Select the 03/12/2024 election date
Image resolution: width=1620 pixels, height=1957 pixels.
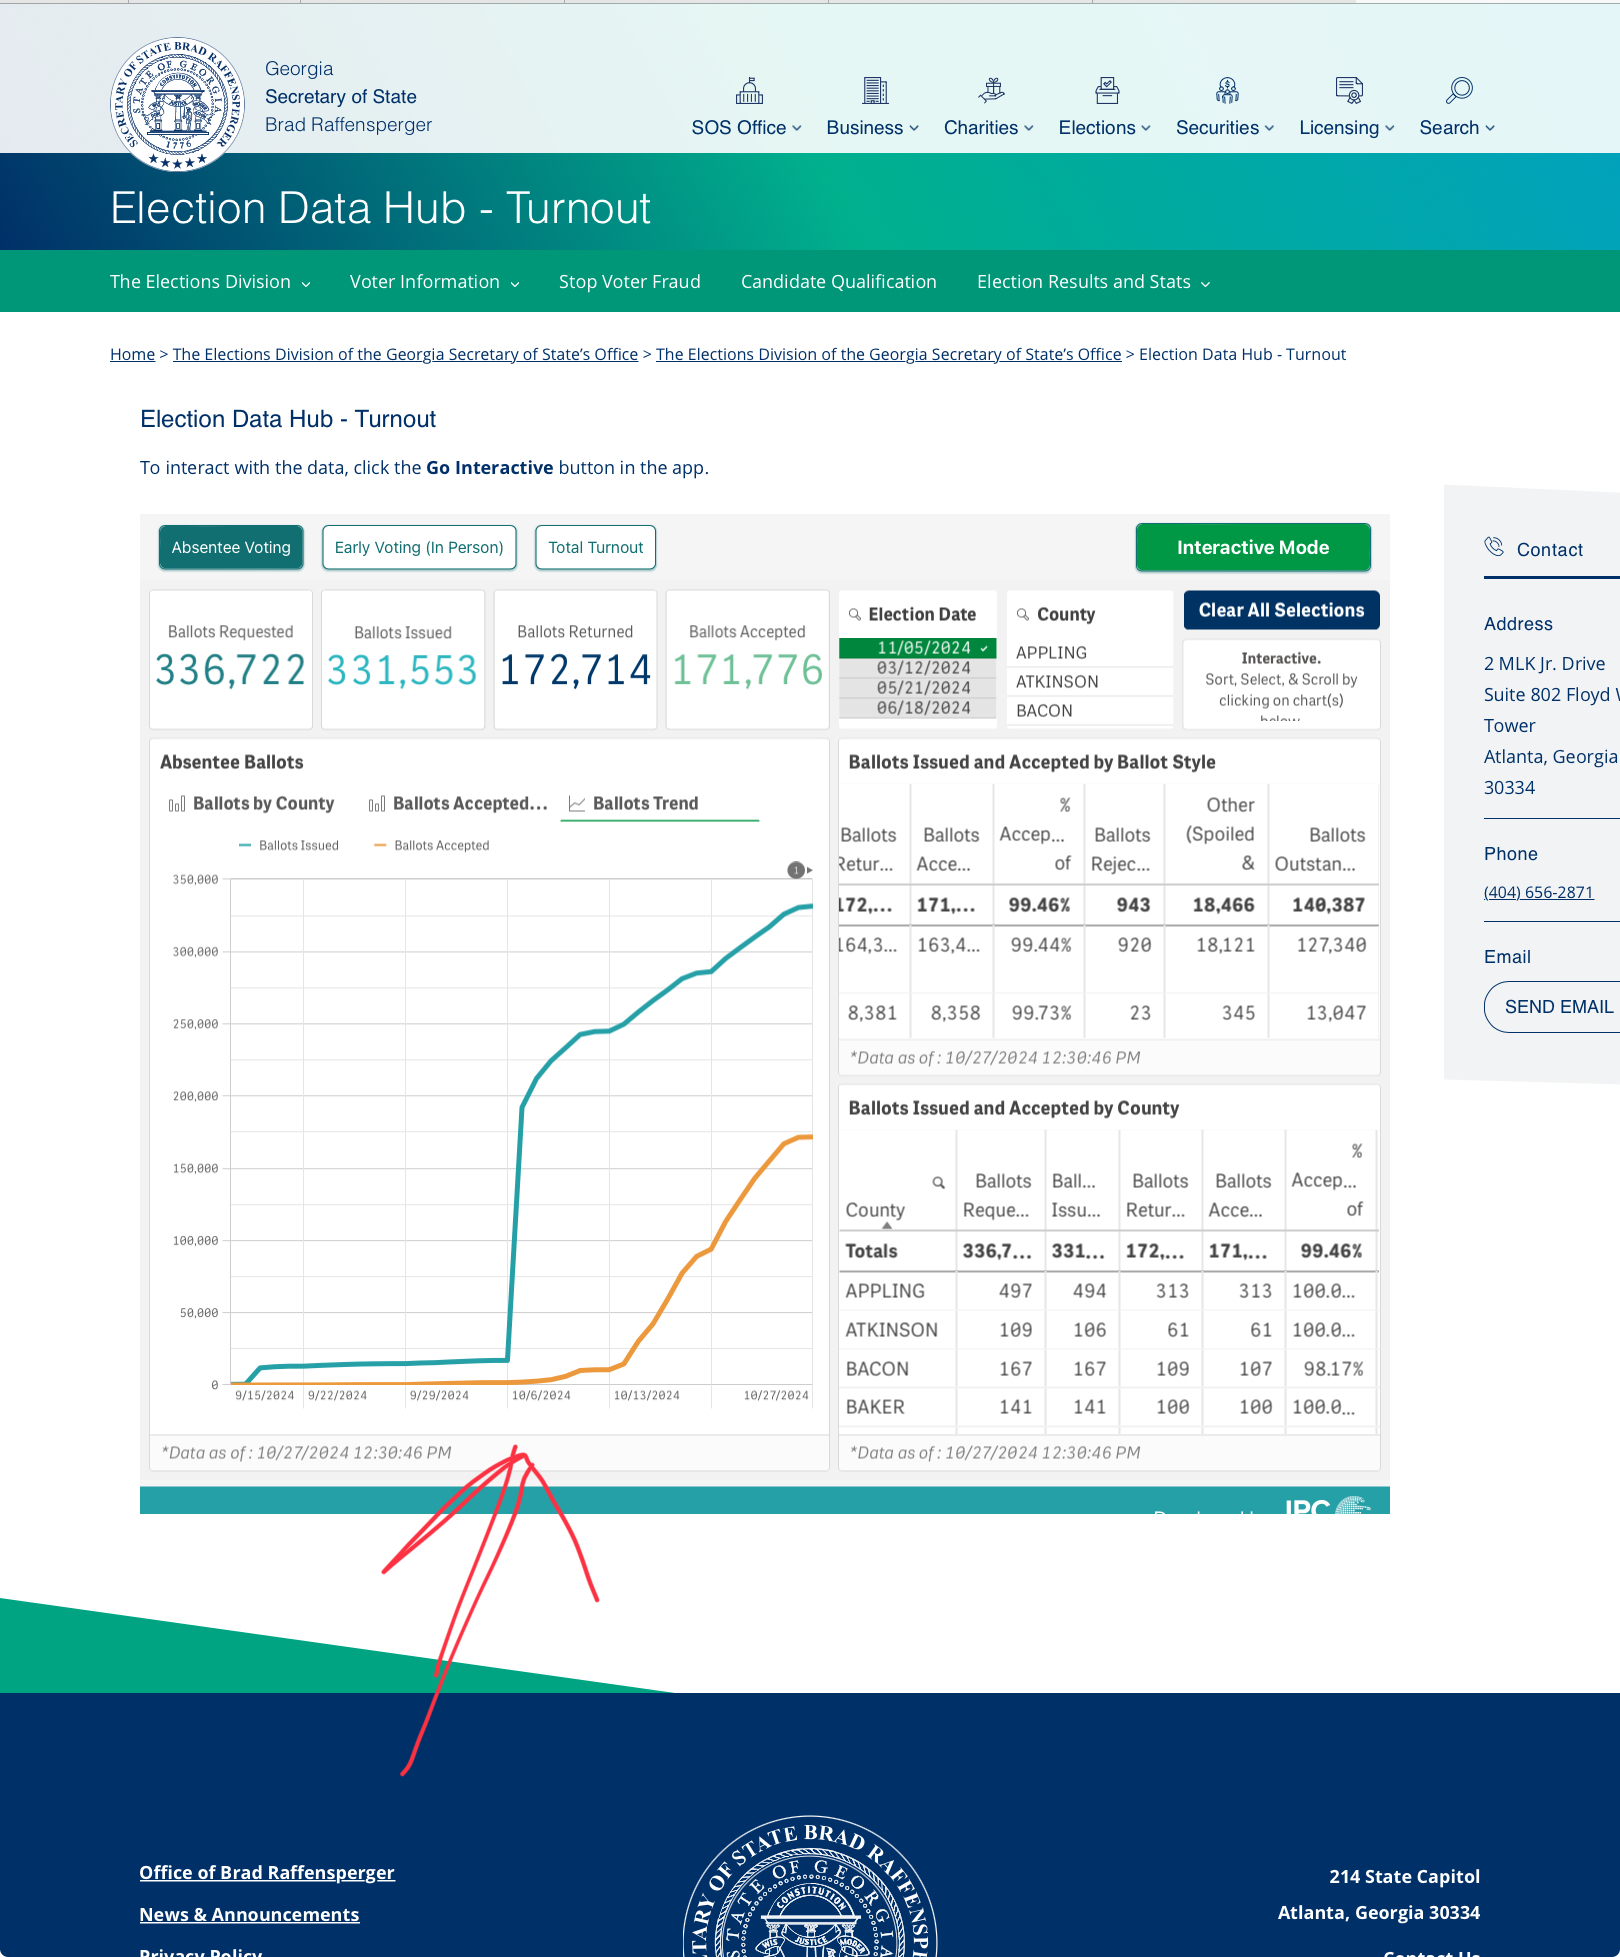(x=918, y=668)
